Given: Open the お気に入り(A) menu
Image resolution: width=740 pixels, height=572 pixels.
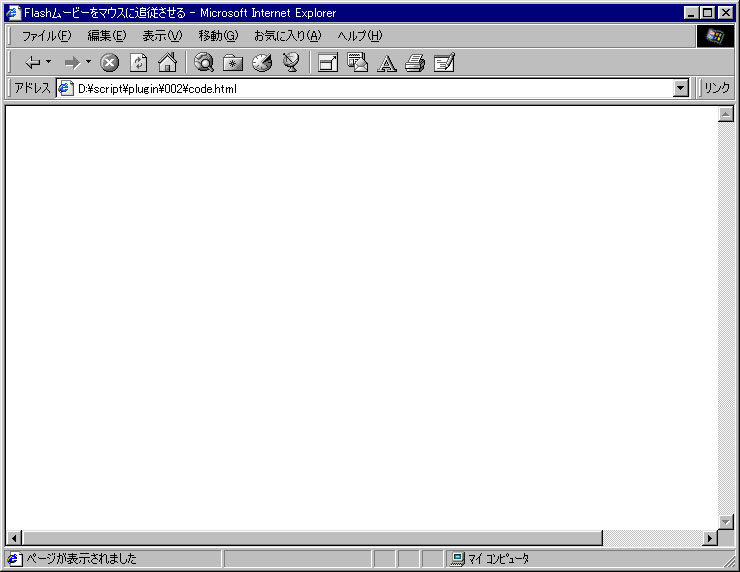Looking at the screenshot, I should click(x=287, y=36).
